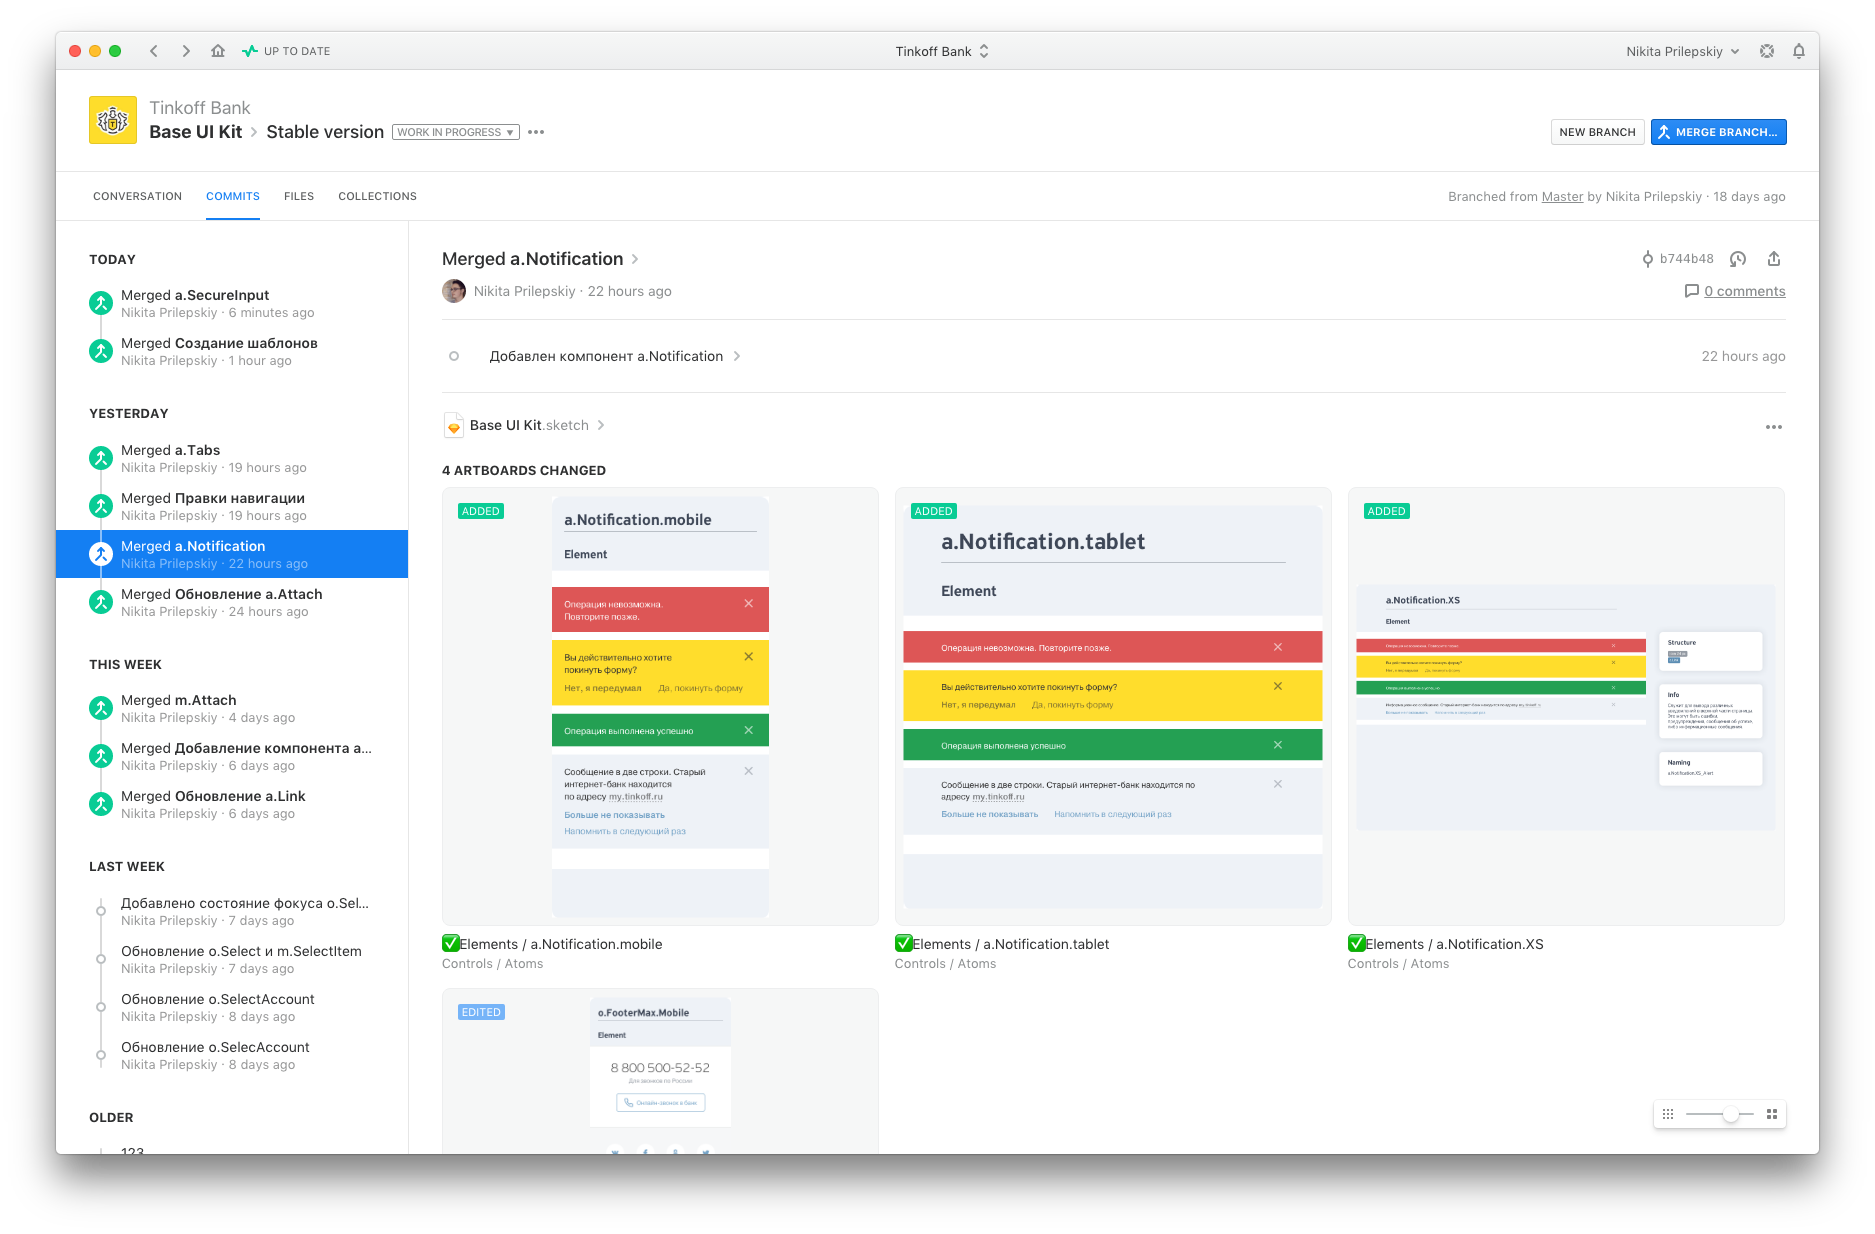The height and width of the screenshot is (1234, 1875).
Task: Open the 0 comments link
Action: (1744, 291)
